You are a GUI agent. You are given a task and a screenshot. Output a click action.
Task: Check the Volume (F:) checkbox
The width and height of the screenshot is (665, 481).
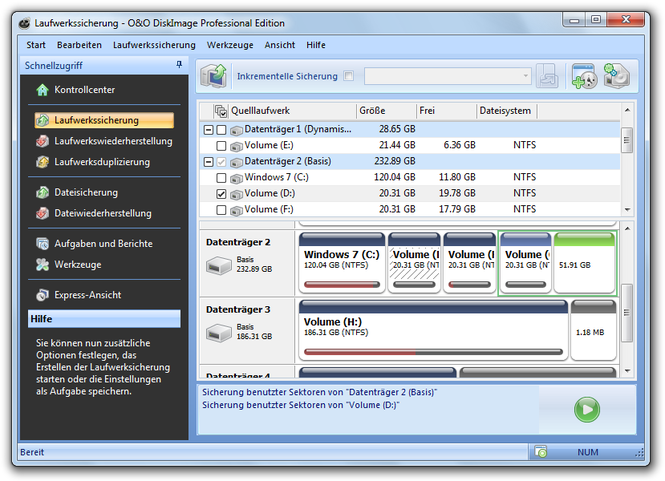click(x=221, y=210)
